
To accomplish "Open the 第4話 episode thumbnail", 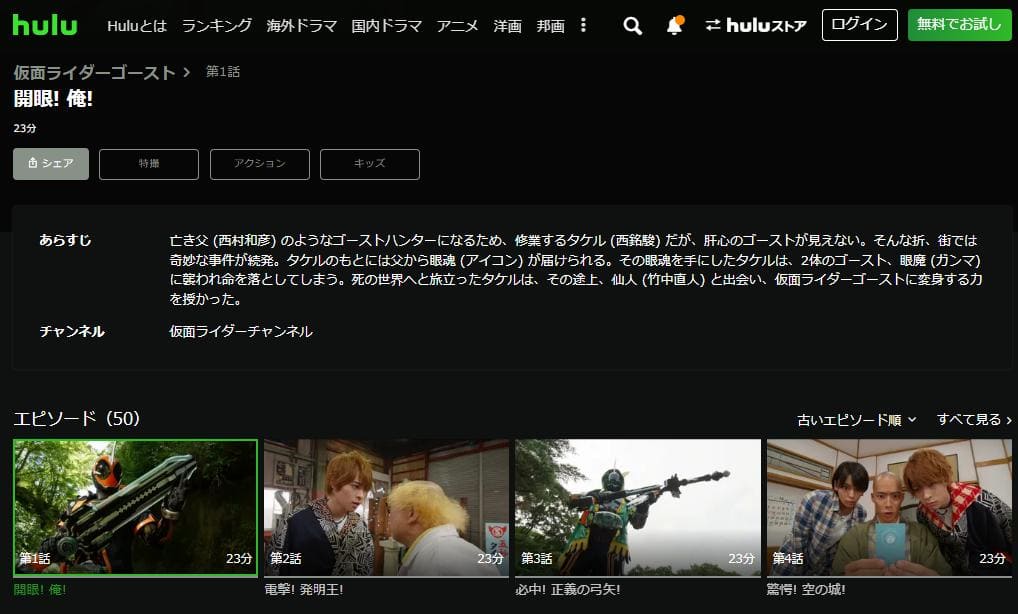I will coord(889,508).
